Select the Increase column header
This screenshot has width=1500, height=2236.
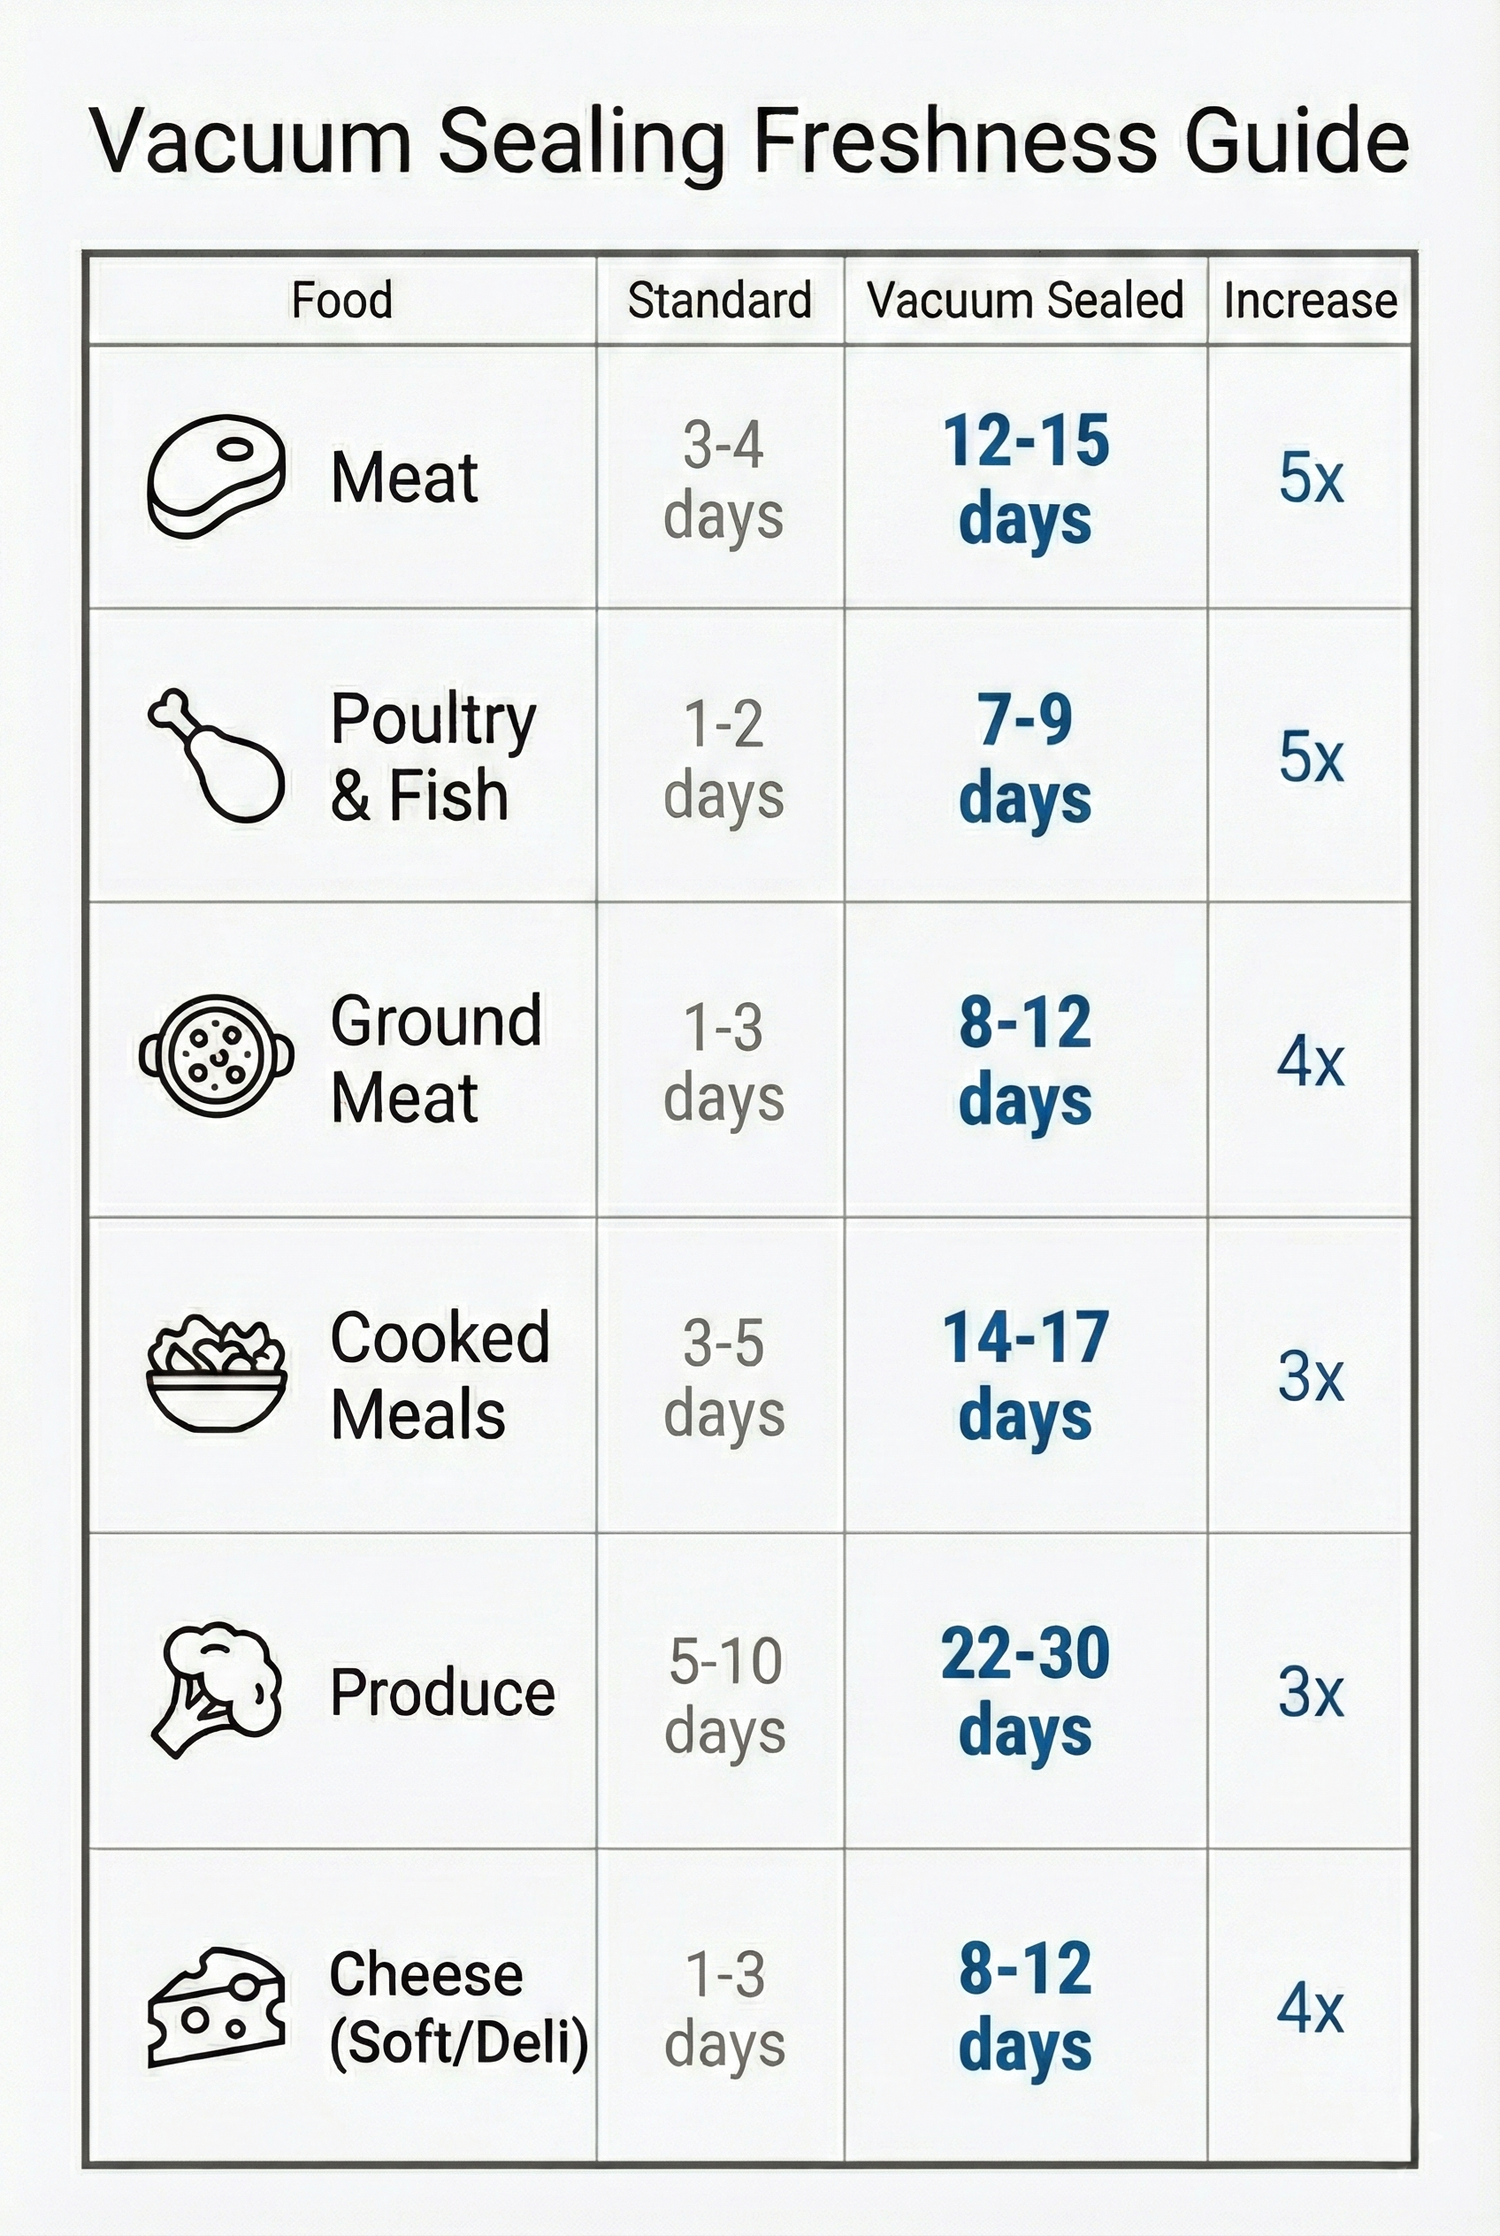(1310, 300)
